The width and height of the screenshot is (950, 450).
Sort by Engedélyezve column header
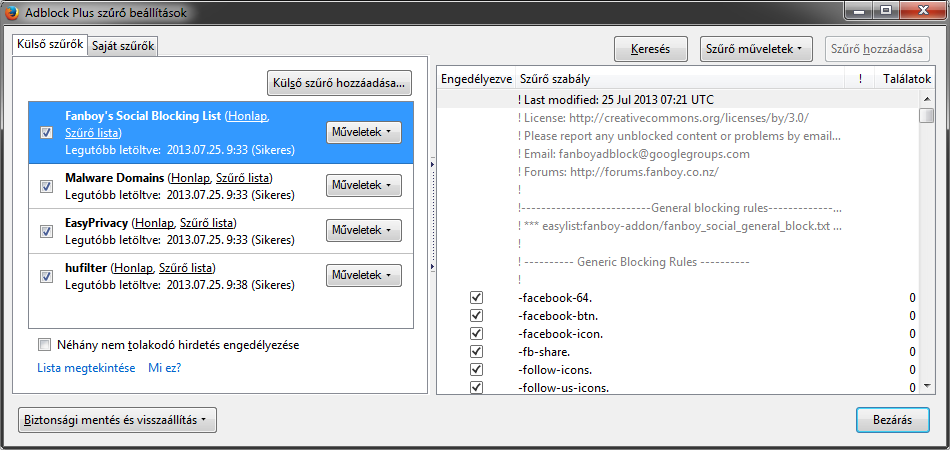pos(476,79)
